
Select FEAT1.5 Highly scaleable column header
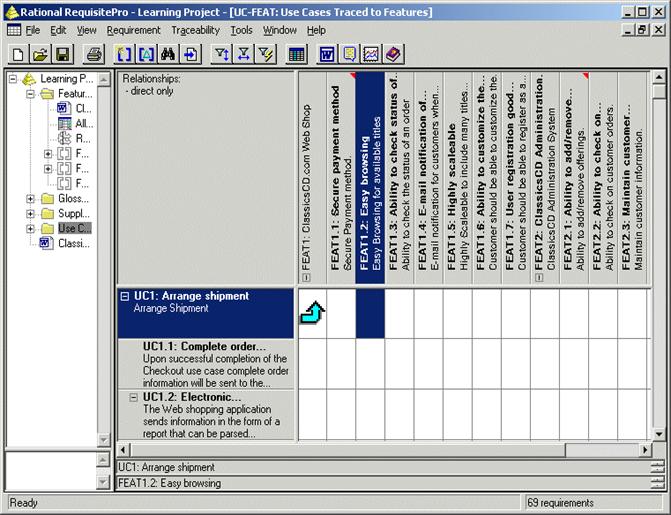point(457,178)
